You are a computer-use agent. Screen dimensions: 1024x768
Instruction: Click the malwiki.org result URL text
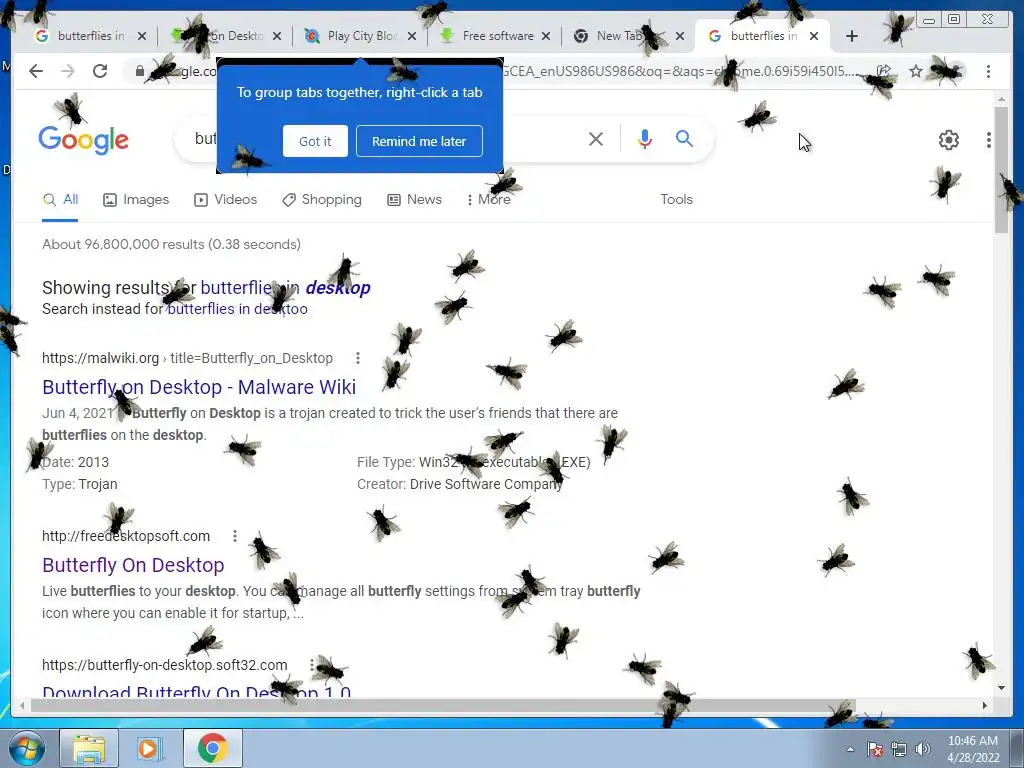pos(187,358)
